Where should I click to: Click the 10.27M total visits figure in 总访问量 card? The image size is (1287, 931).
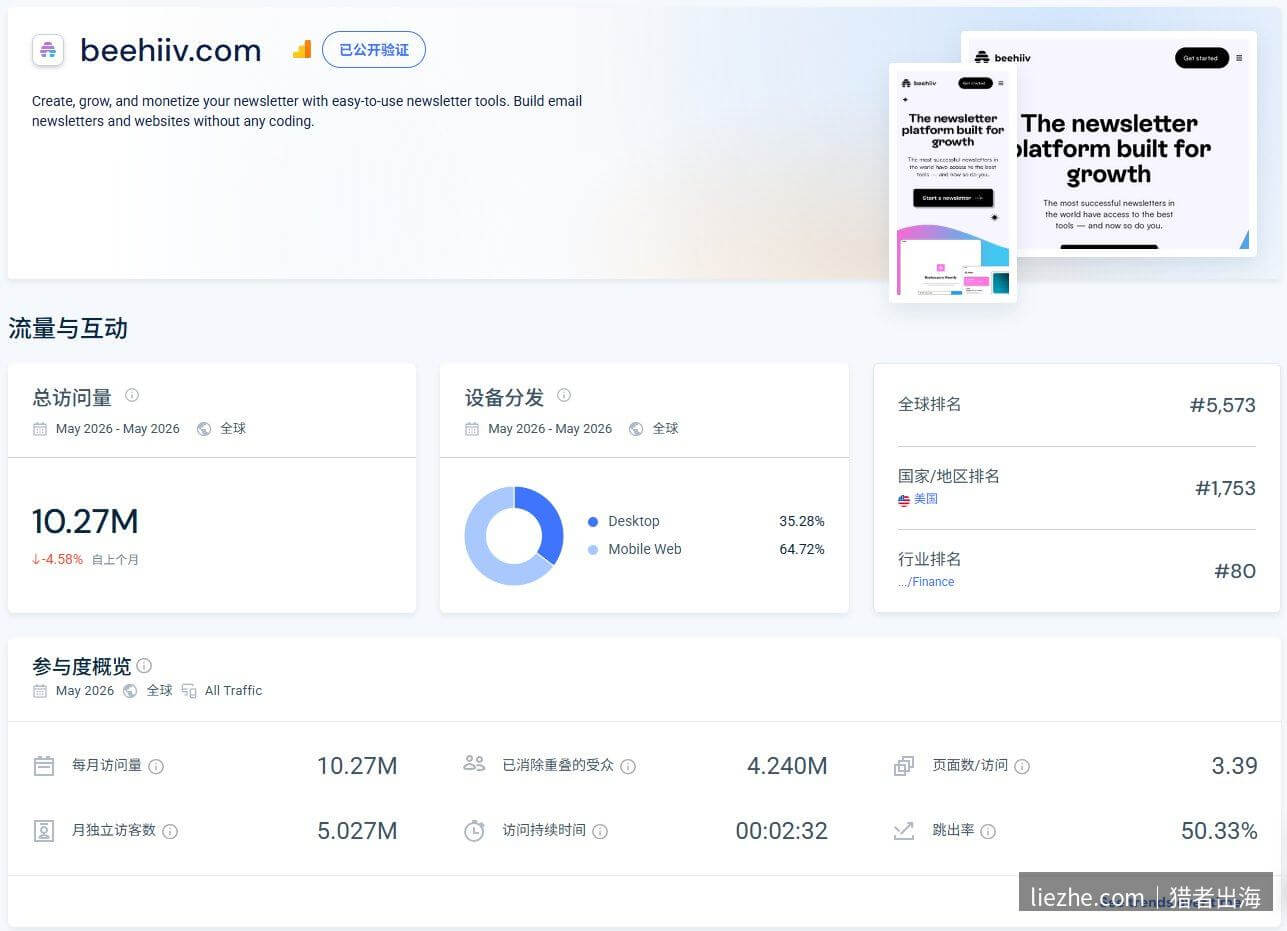click(x=85, y=522)
